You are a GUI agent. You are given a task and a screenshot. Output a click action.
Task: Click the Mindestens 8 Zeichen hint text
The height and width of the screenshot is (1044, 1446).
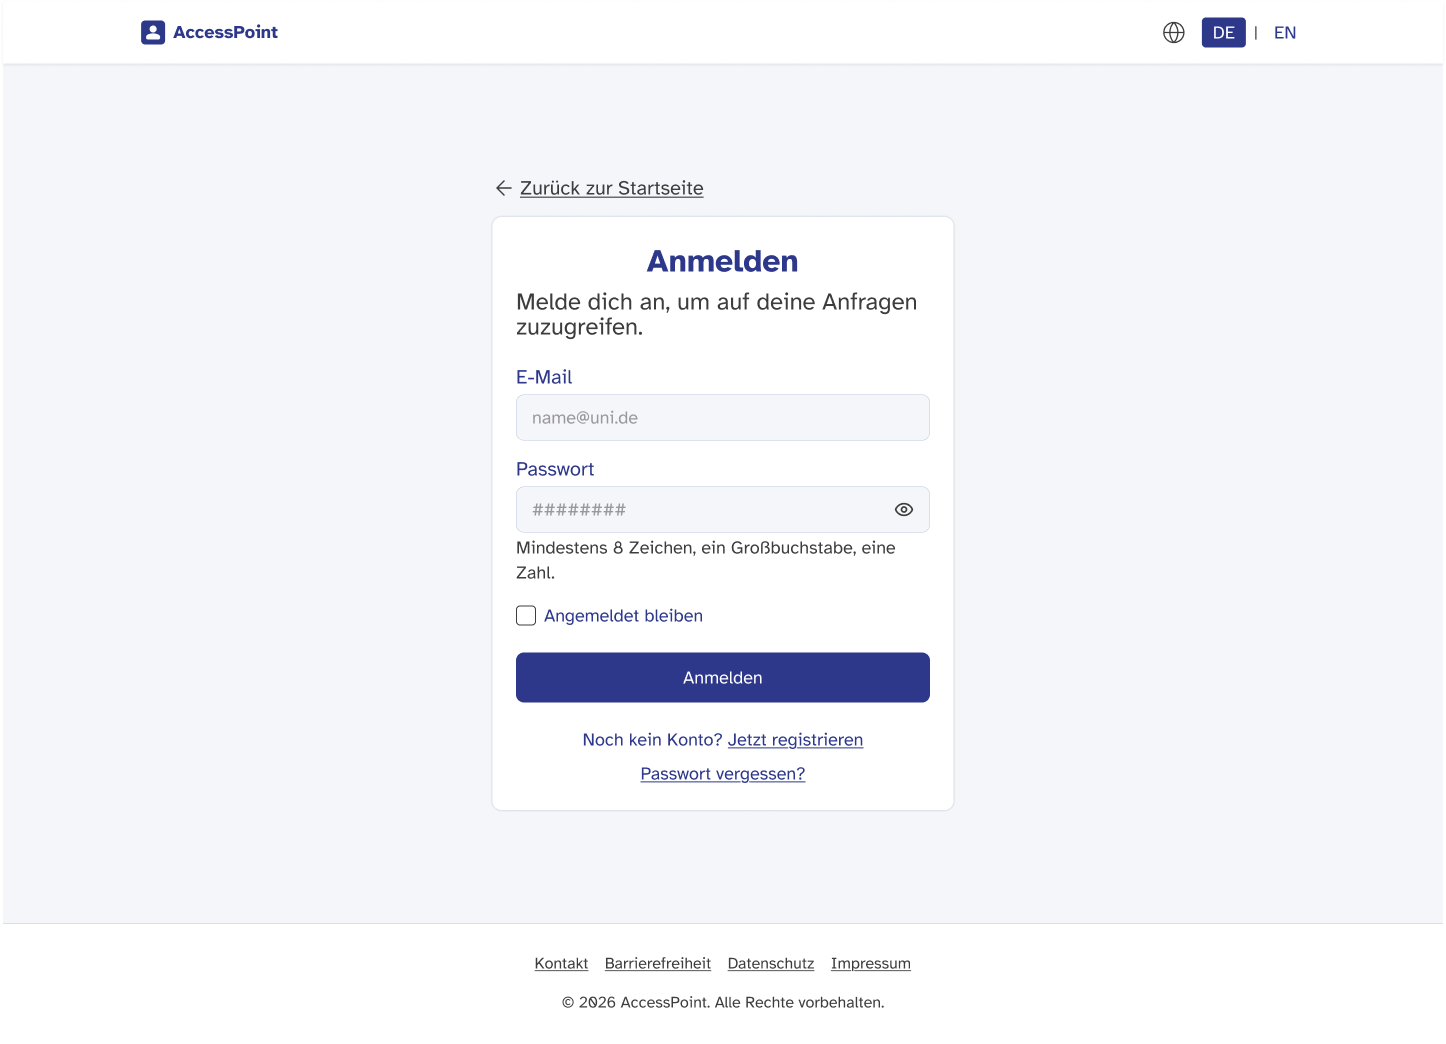[706, 560]
